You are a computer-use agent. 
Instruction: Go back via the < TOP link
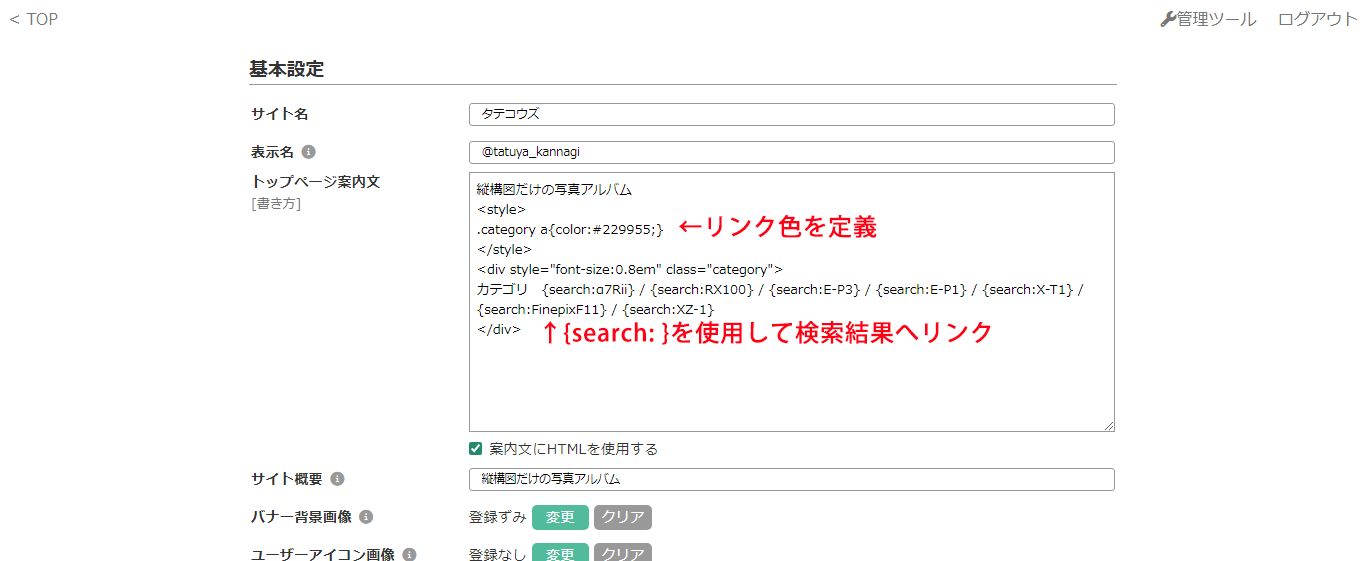coord(34,19)
